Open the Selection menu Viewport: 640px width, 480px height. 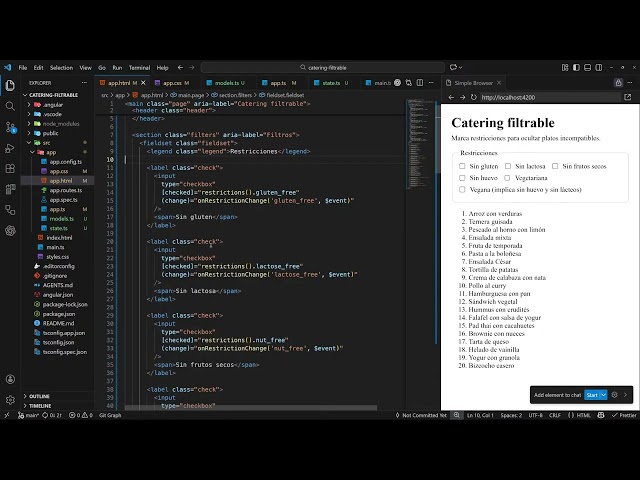pos(61,68)
